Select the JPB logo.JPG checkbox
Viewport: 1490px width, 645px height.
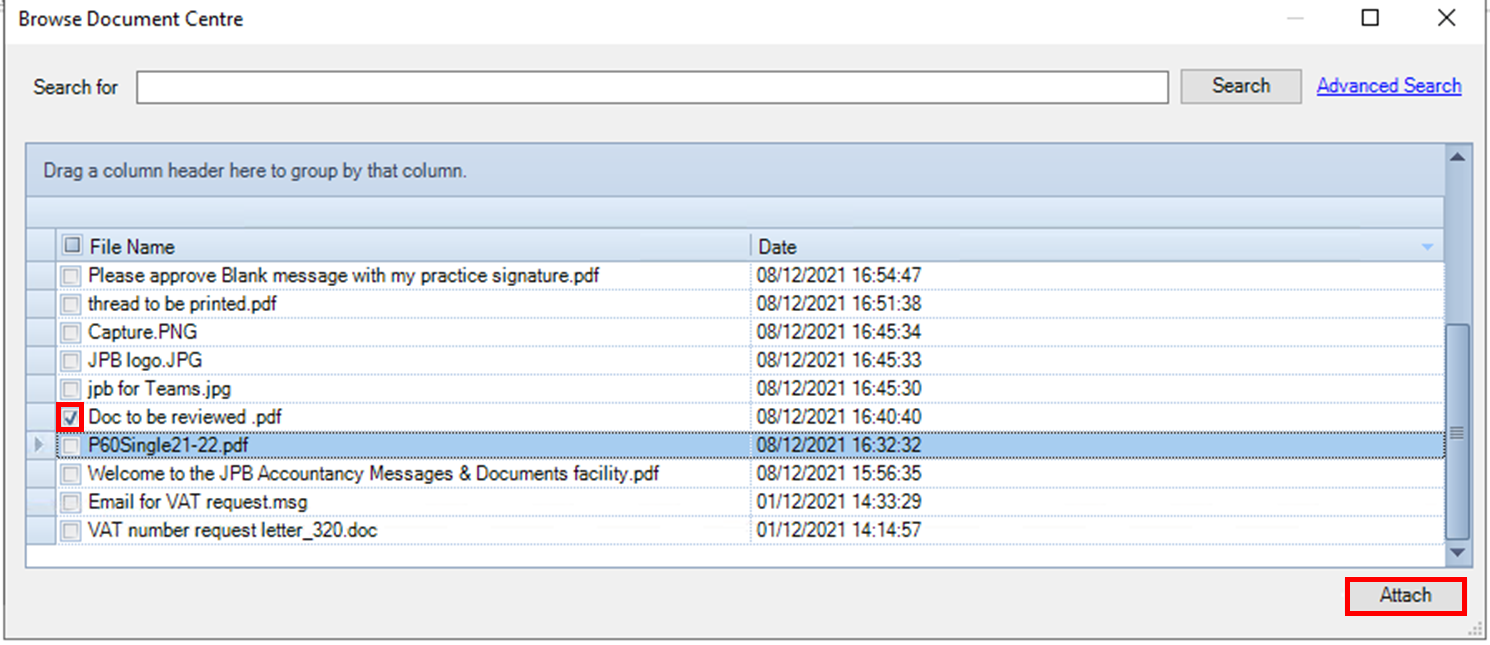[70, 360]
